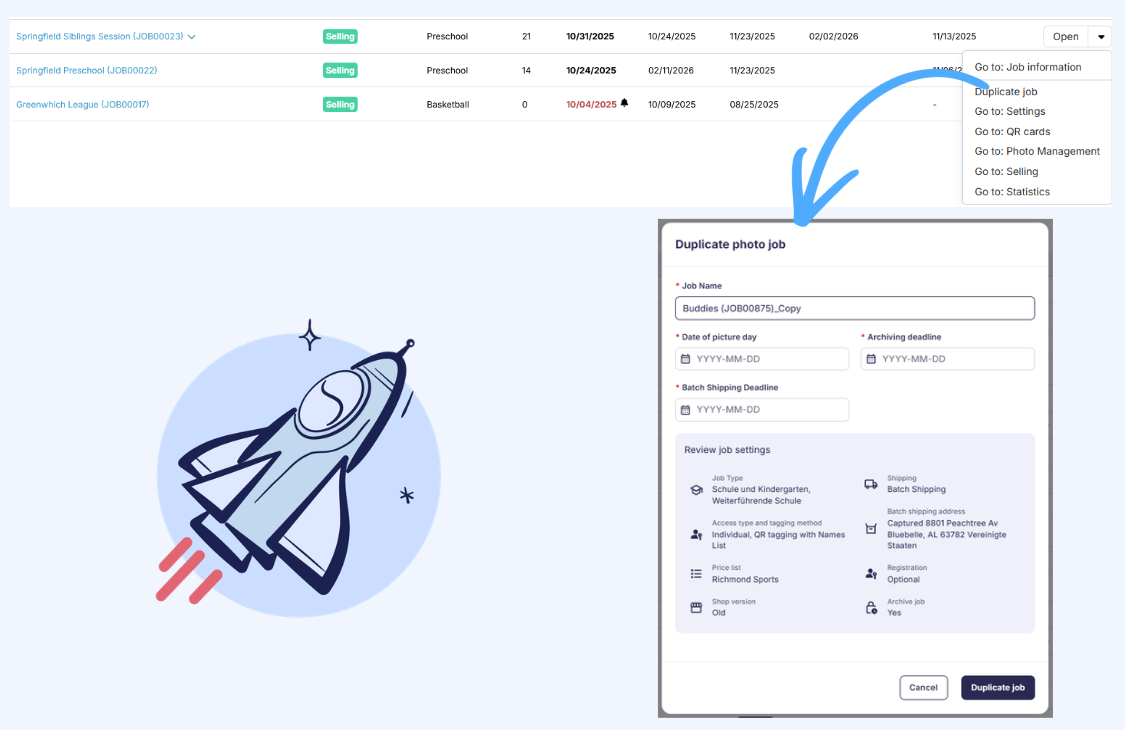The width and height of the screenshot is (1125, 730).
Task: Click the Archiving deadline date field
Action: [948, 359]
